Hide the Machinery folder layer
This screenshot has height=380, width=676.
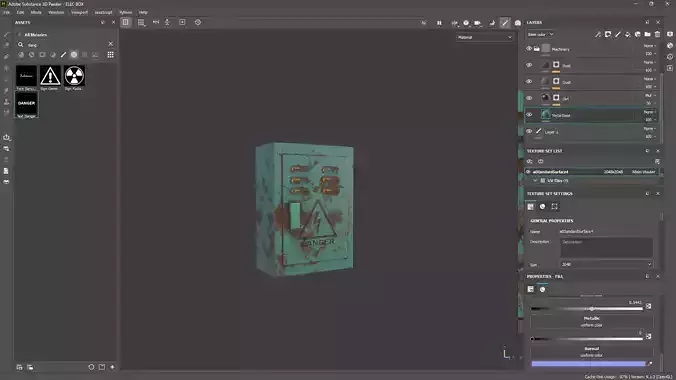point(529,49)
